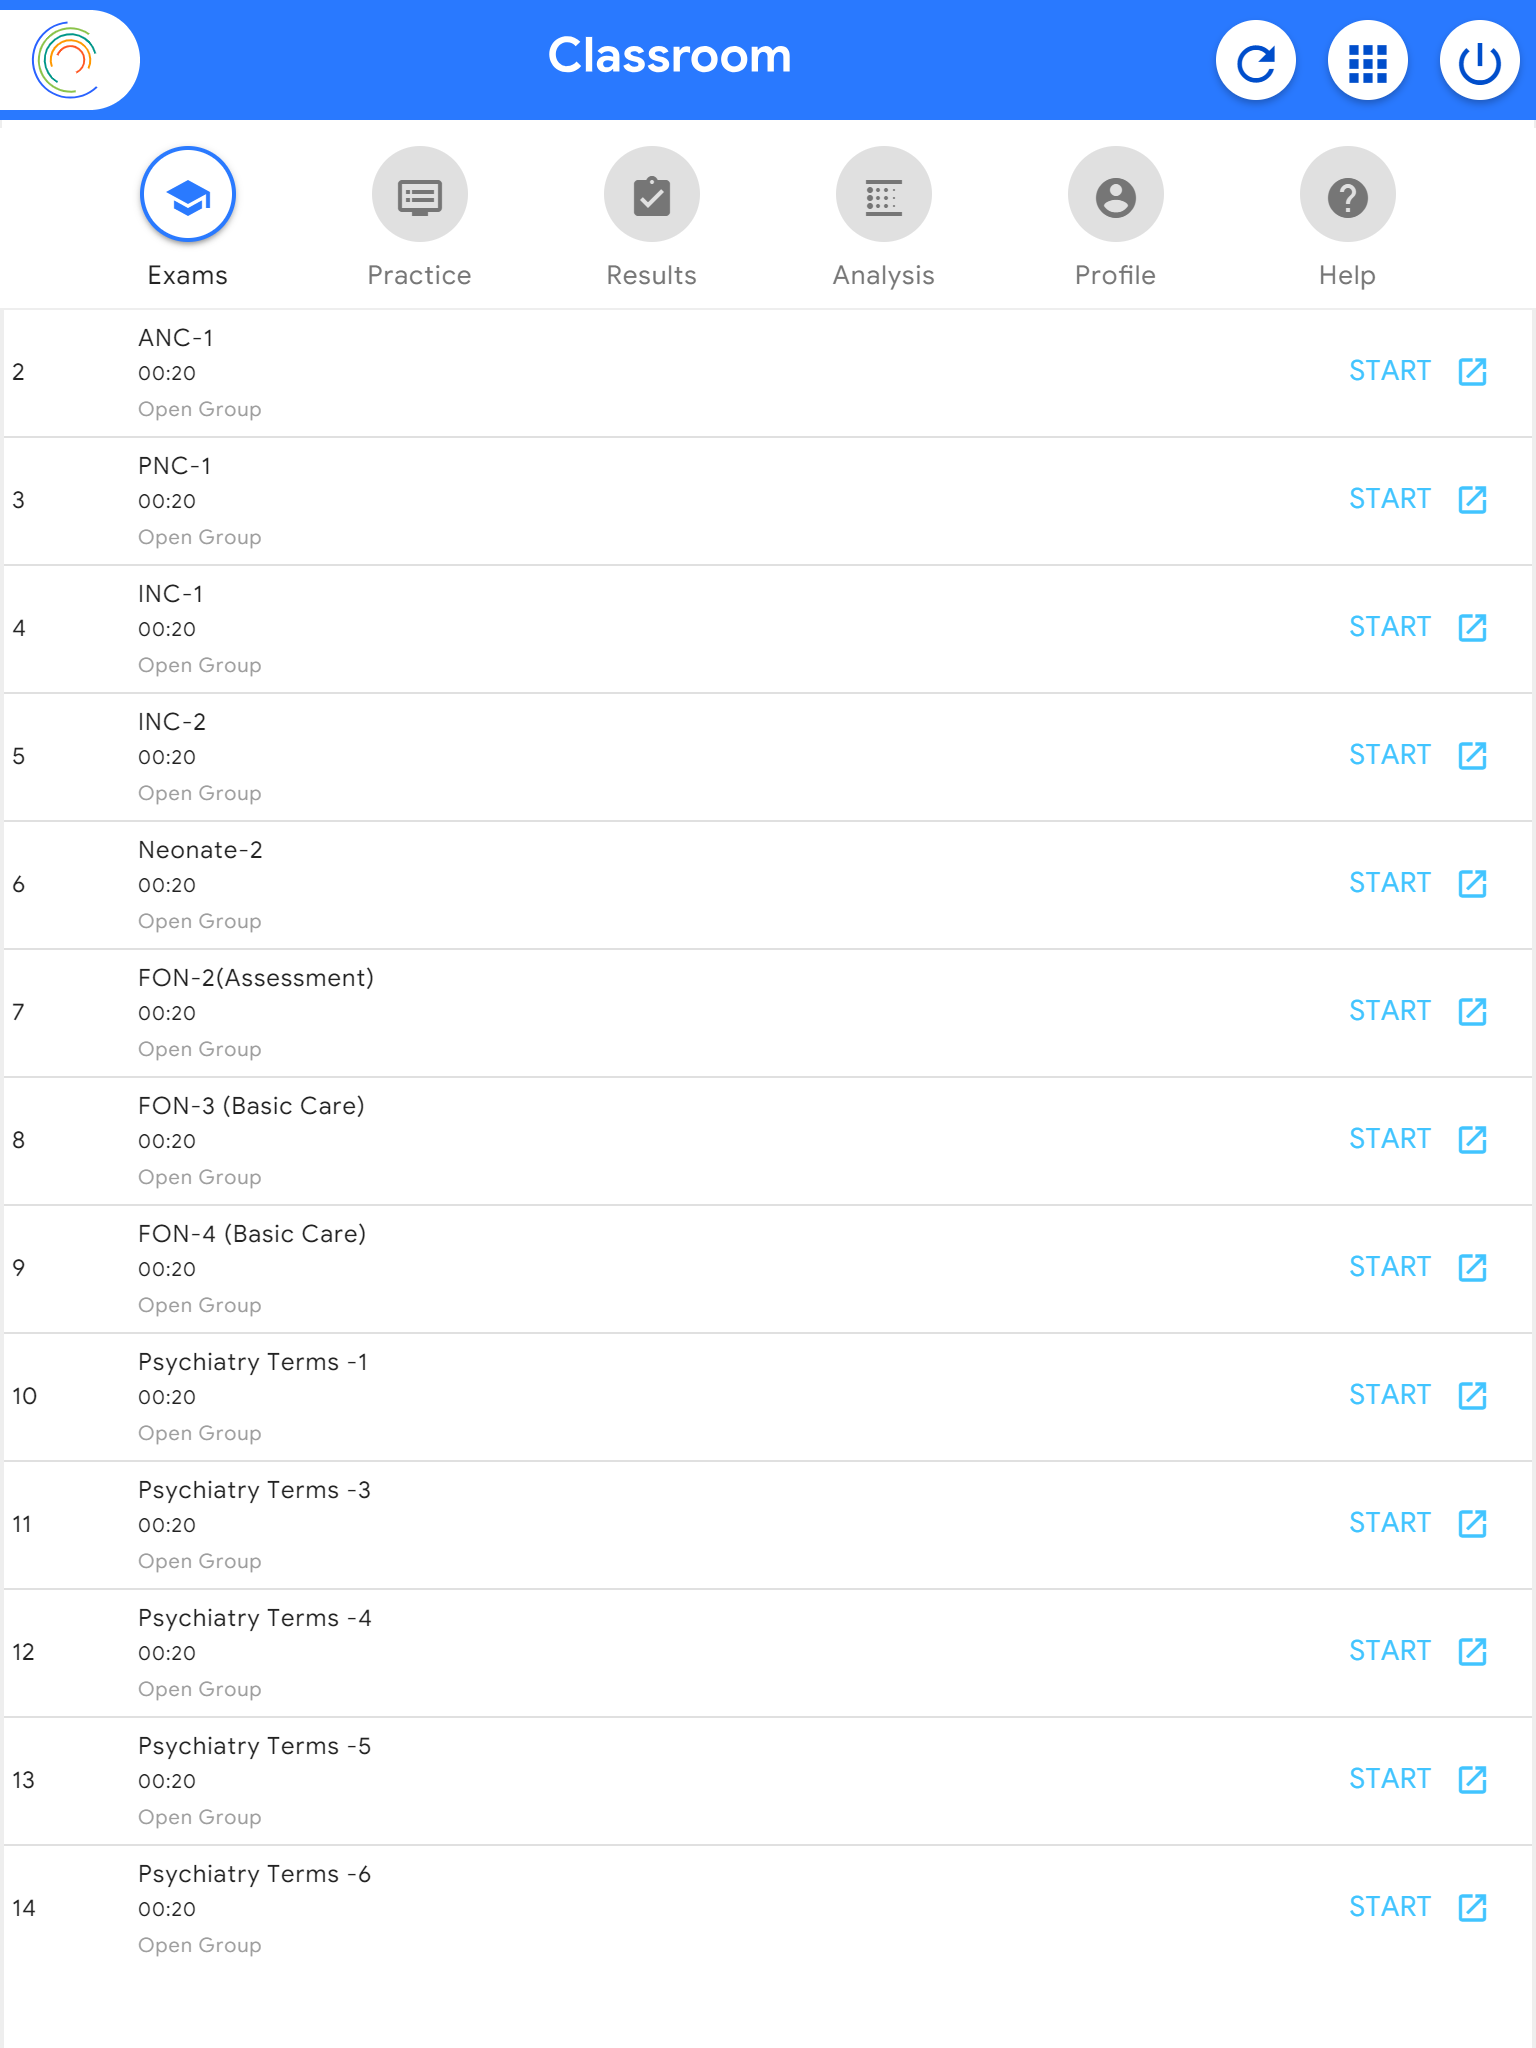Click the refresh icon in header

click(1255, 62)
